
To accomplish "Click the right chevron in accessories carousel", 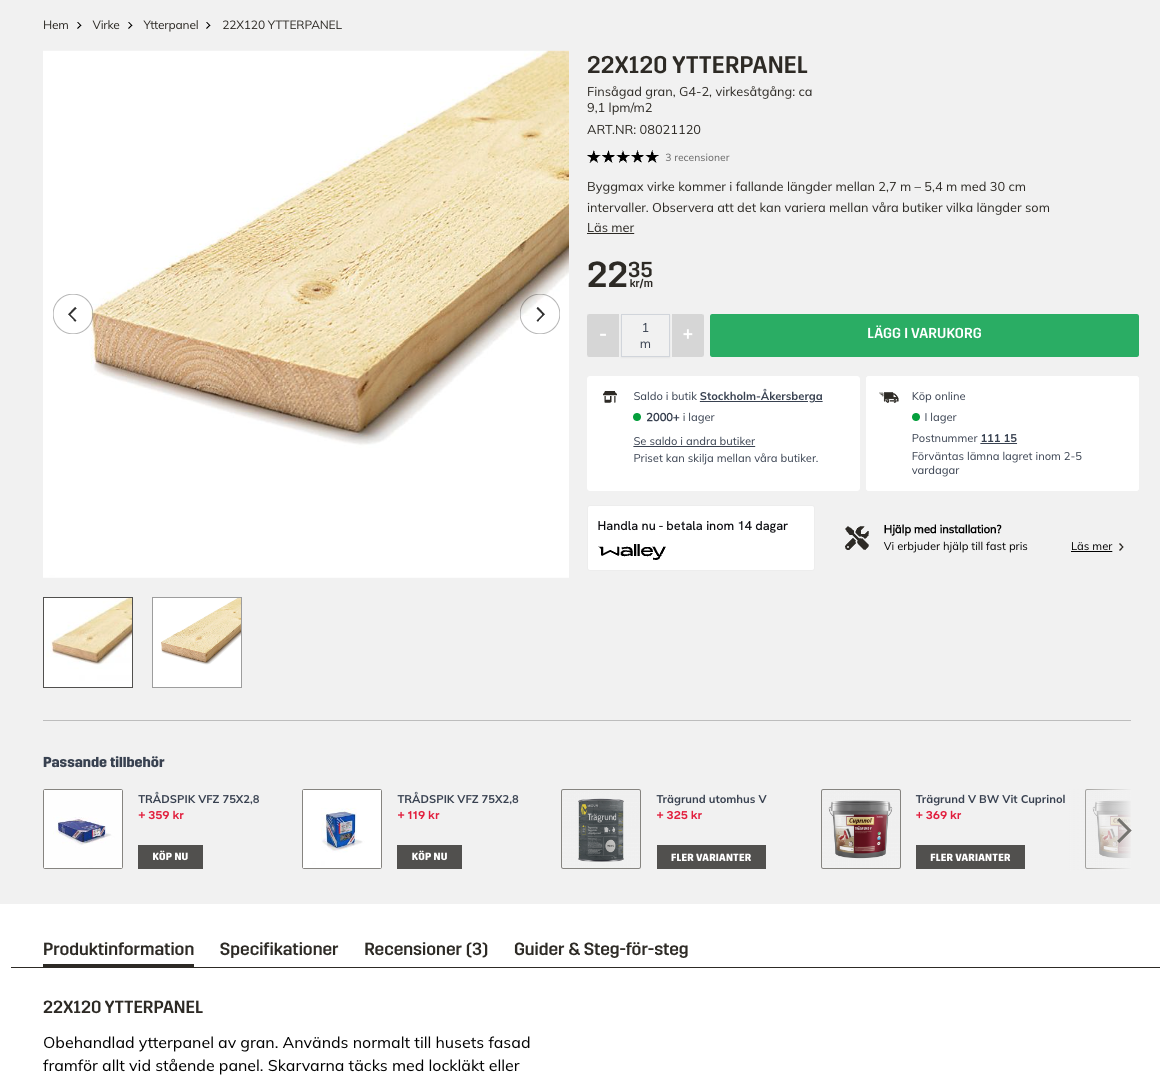I will point(1125,830).
